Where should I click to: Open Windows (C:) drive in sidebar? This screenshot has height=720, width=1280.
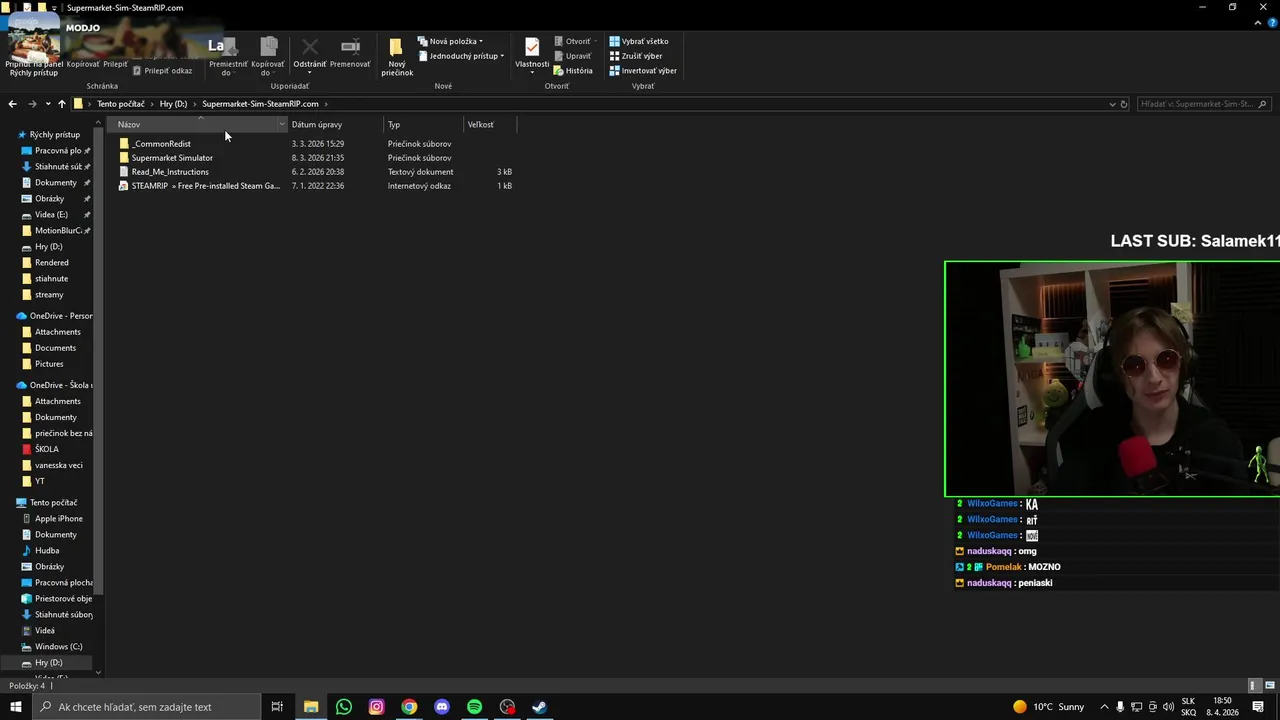coord(58,646)
